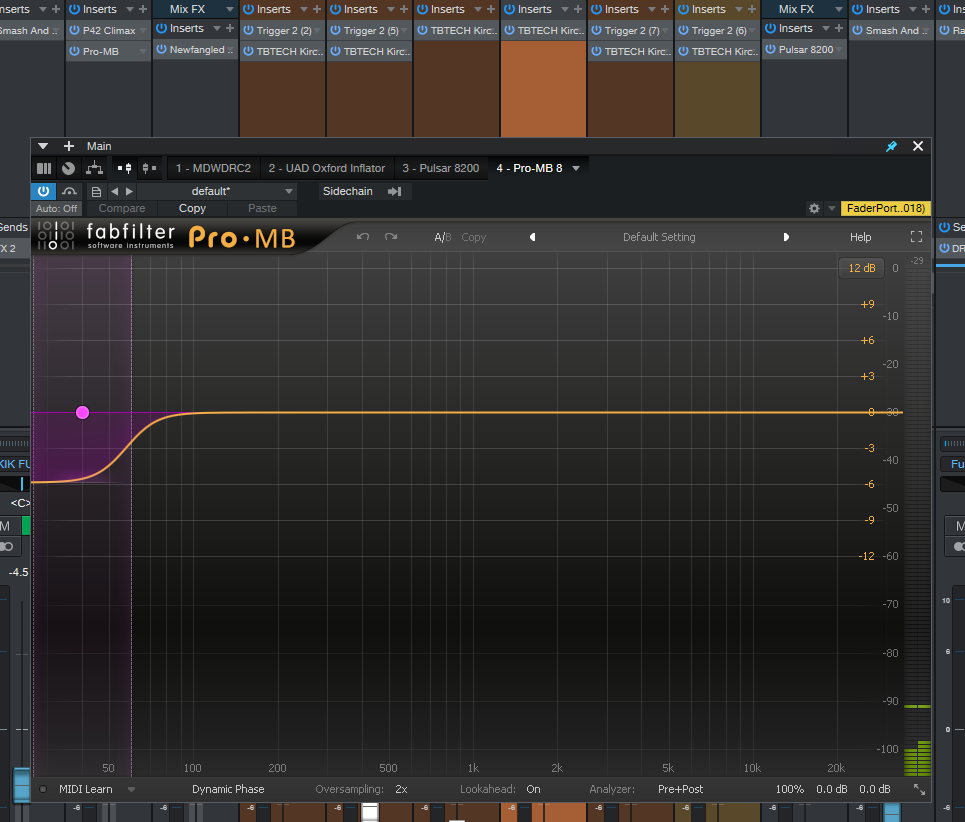965x822 pixels.
Task: Click the Compare button
Action: coord(122,209)
